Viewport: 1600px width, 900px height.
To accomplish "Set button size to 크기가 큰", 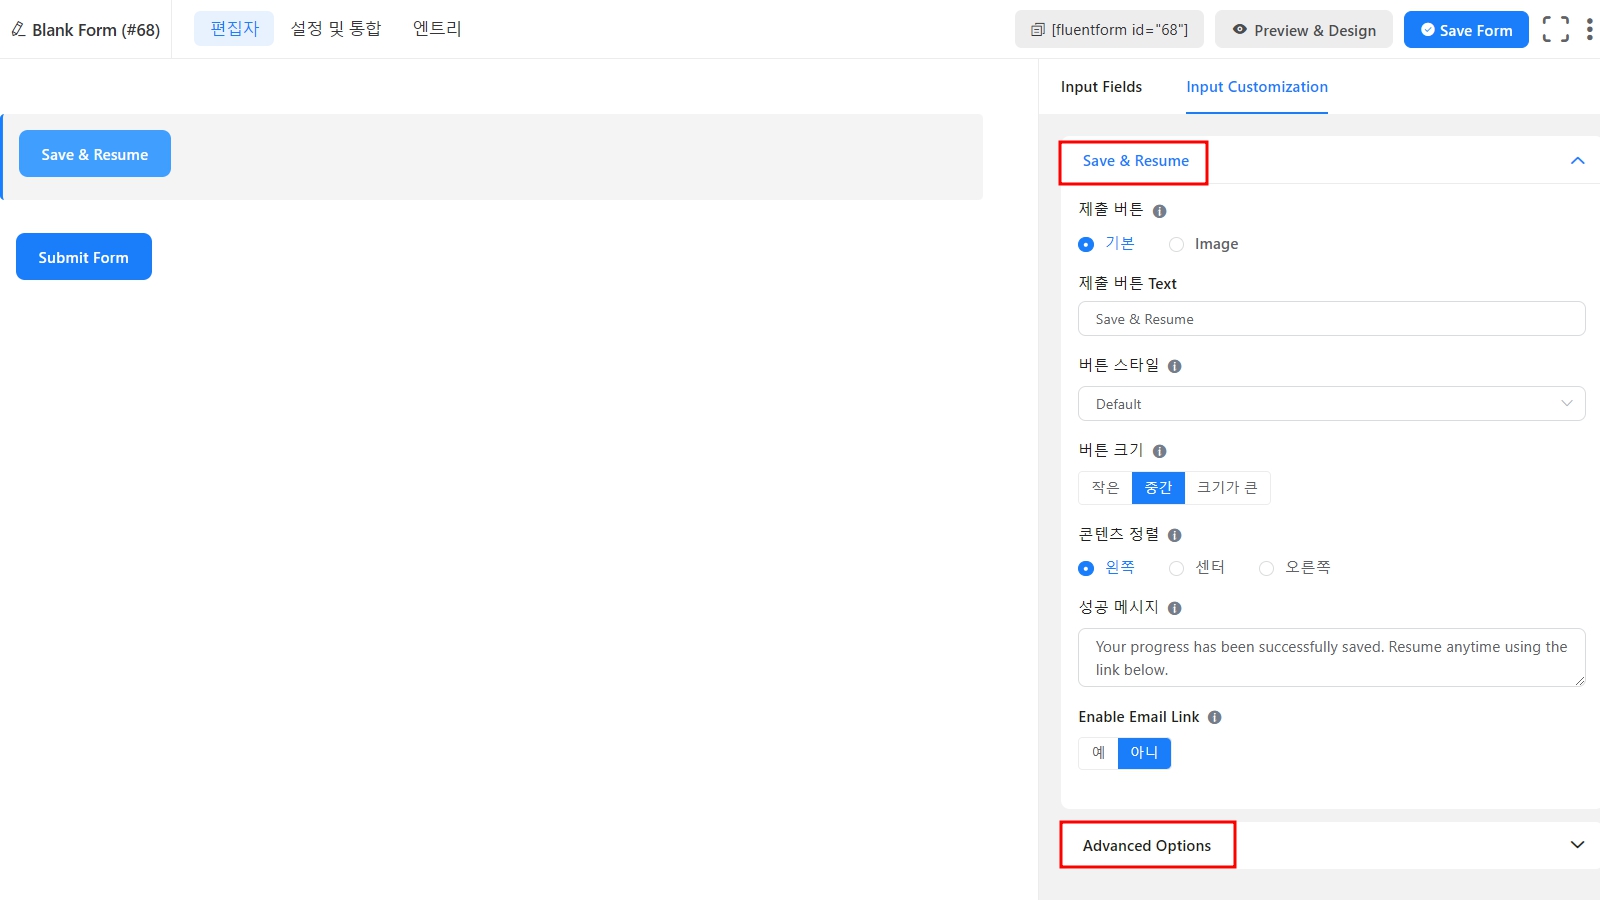I will click(x=1227, y=488).
